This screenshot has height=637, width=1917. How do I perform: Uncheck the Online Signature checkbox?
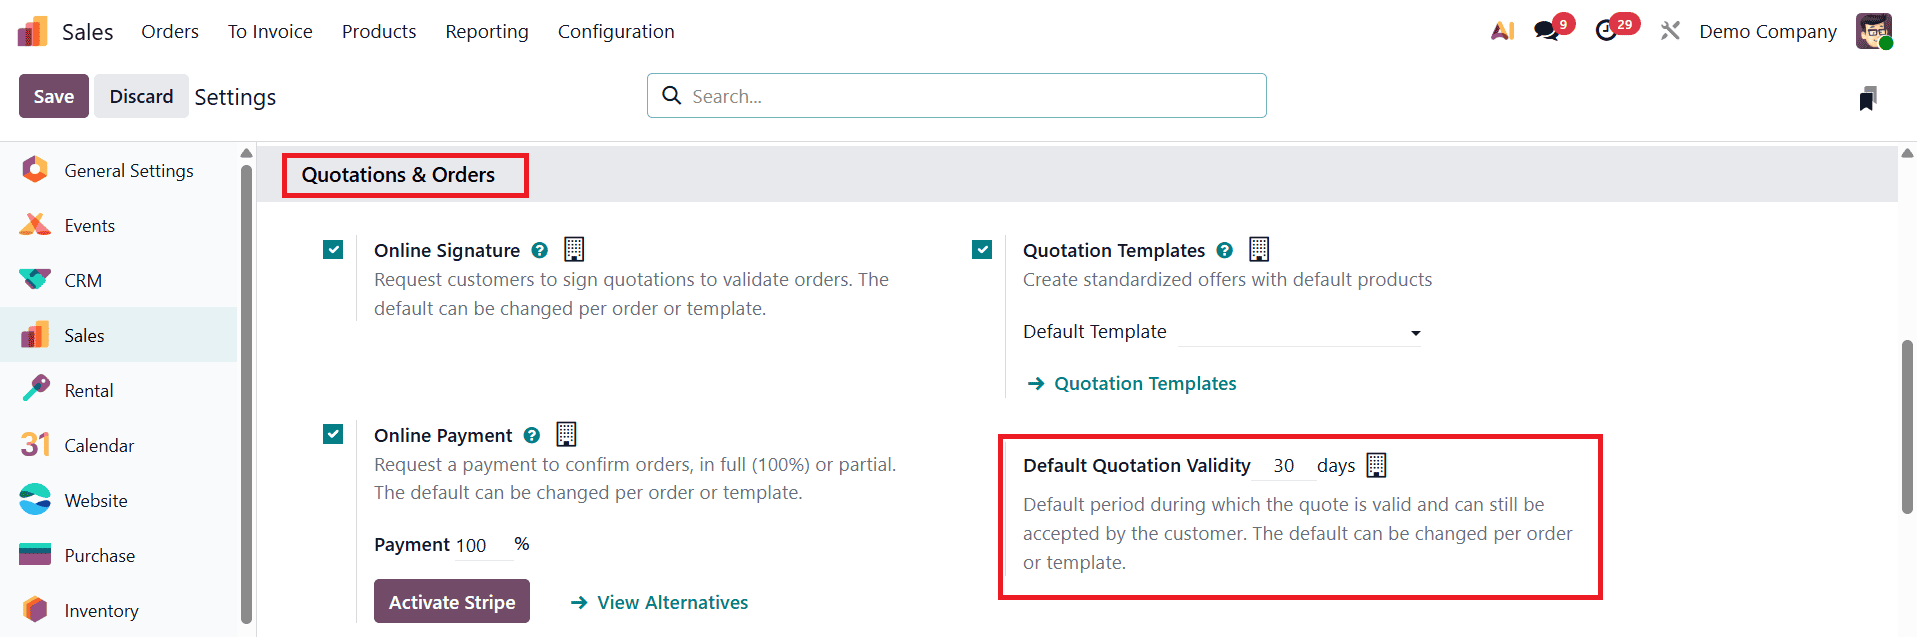pos(333,250)
